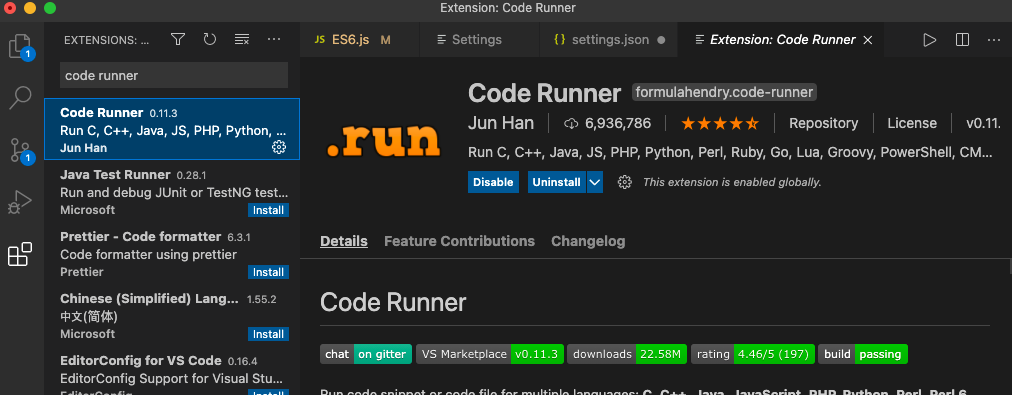Open the Details tab

point(344,241)
